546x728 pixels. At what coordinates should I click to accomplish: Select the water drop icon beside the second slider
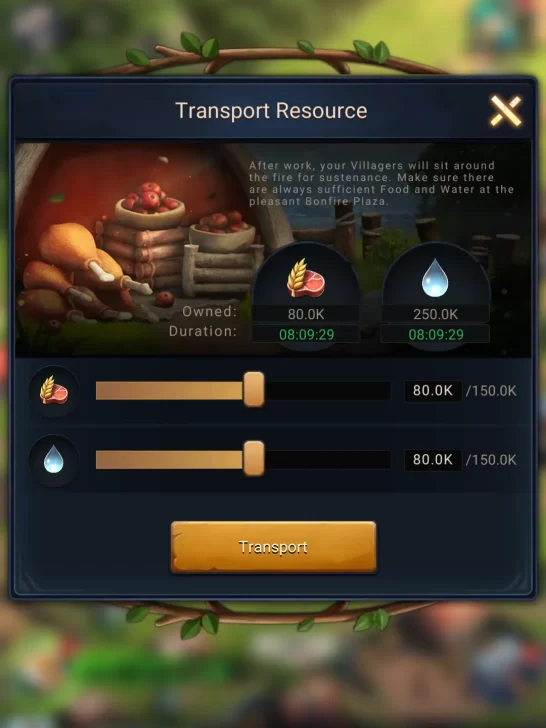point(54,460)
